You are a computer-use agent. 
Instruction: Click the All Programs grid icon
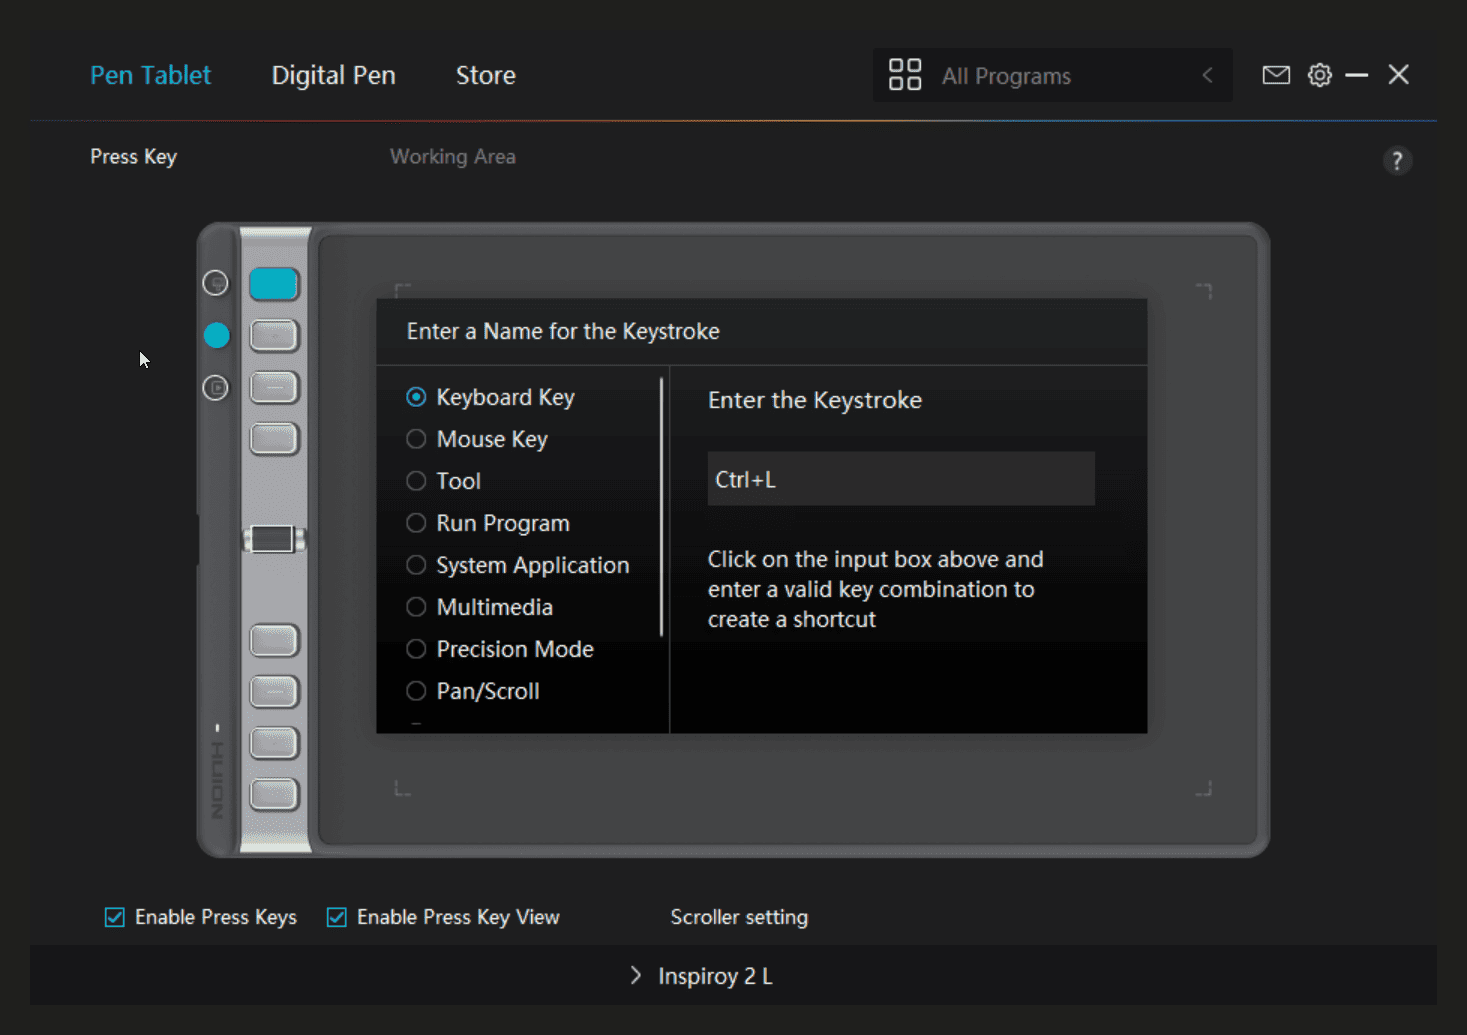905,75
